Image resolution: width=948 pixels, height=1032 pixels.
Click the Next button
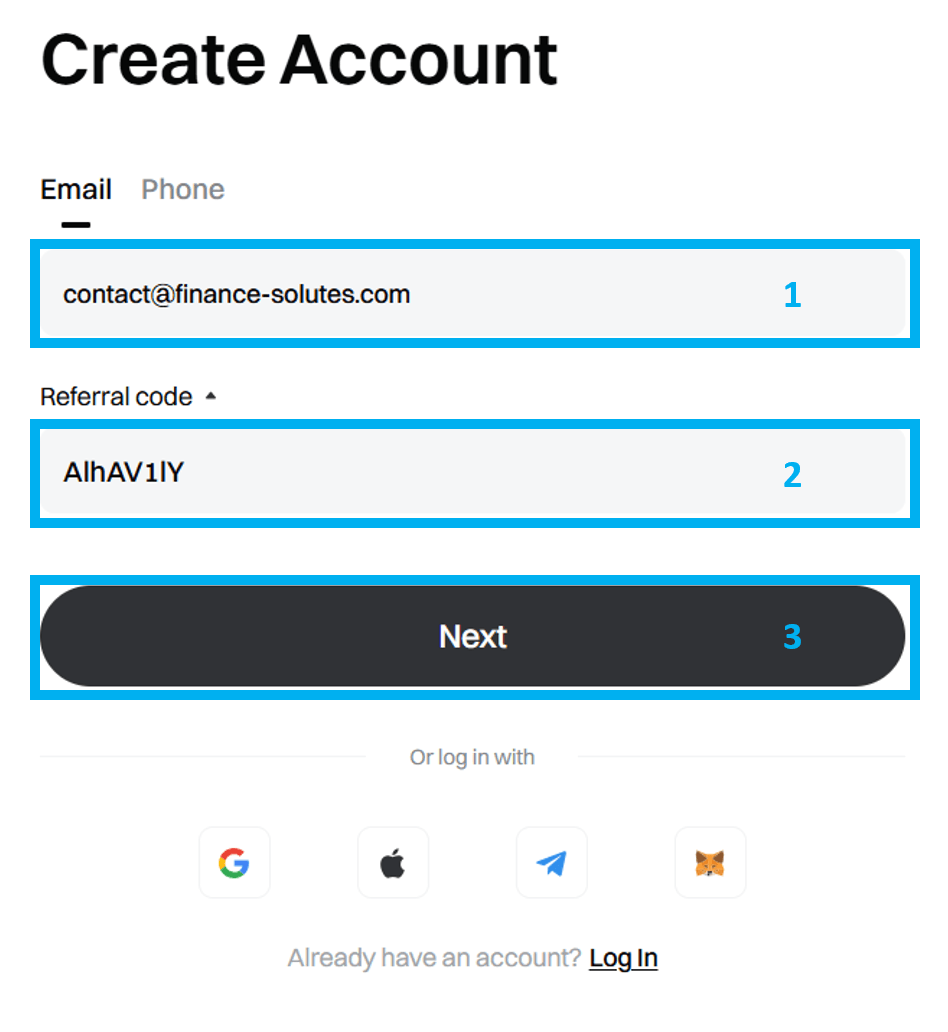(473, 636)
